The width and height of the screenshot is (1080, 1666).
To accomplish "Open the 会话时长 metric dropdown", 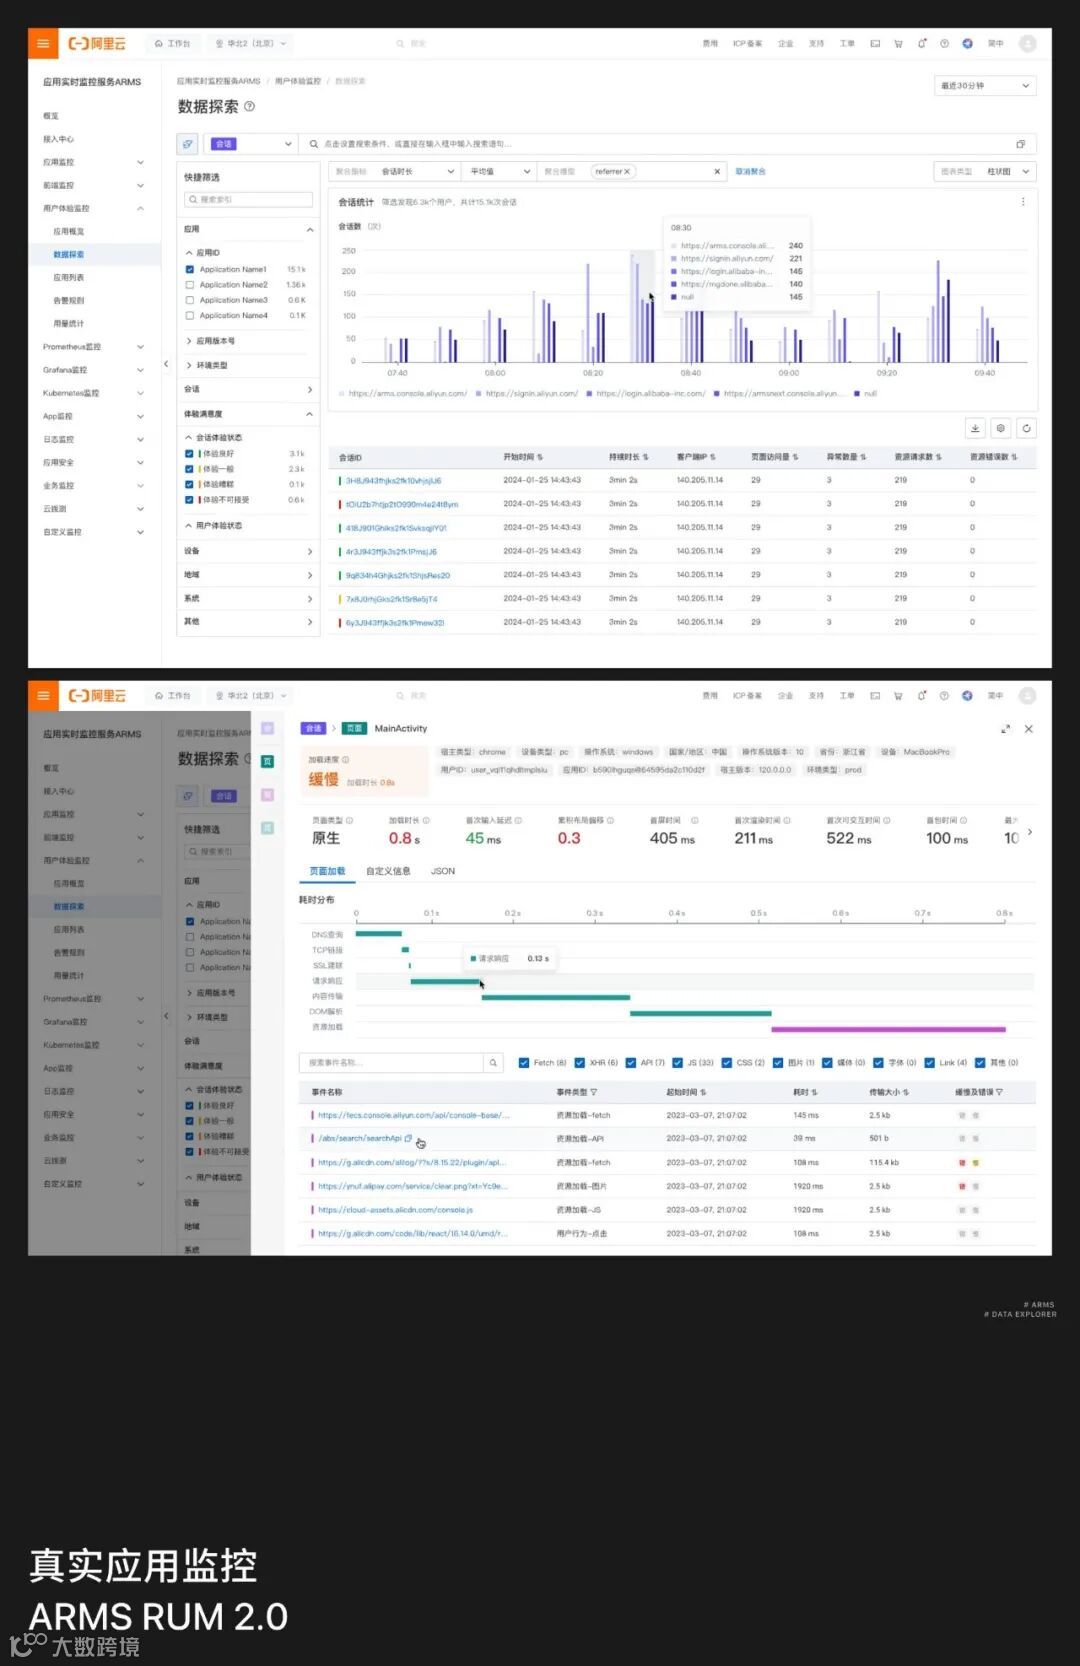I will (x=416, y=171).
